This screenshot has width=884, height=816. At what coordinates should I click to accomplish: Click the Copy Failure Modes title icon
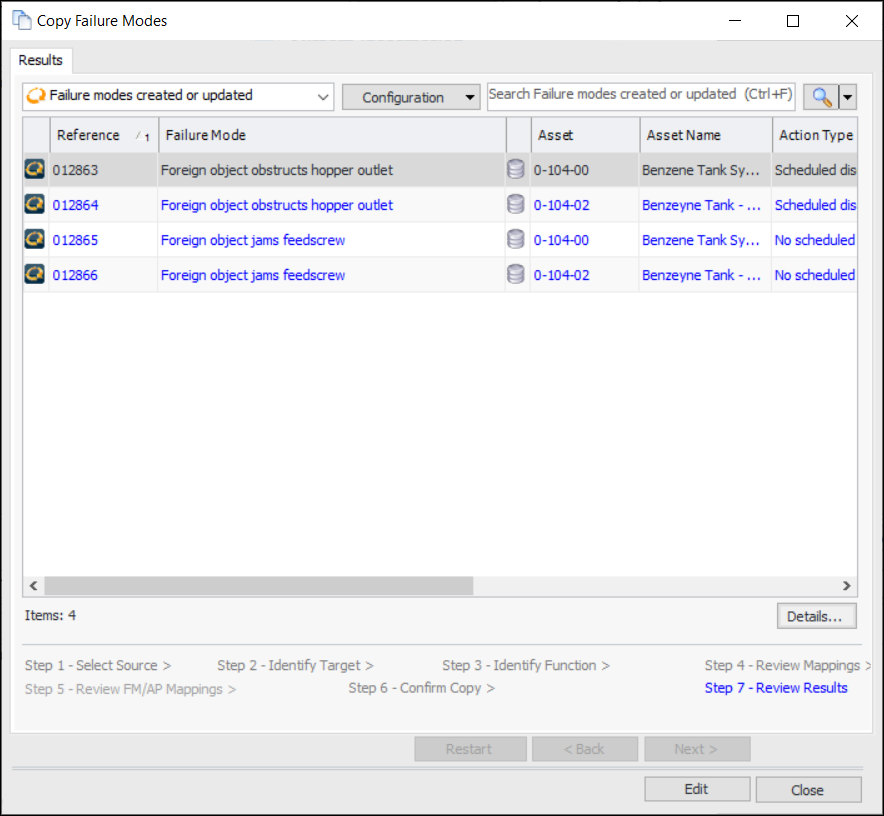pyautogui.click(x=21, y=20)
